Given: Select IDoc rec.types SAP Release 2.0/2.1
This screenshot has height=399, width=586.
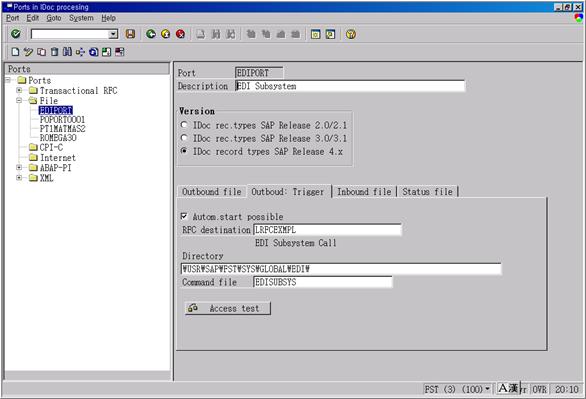Looking at the screenshot, I should coord(184,125).
